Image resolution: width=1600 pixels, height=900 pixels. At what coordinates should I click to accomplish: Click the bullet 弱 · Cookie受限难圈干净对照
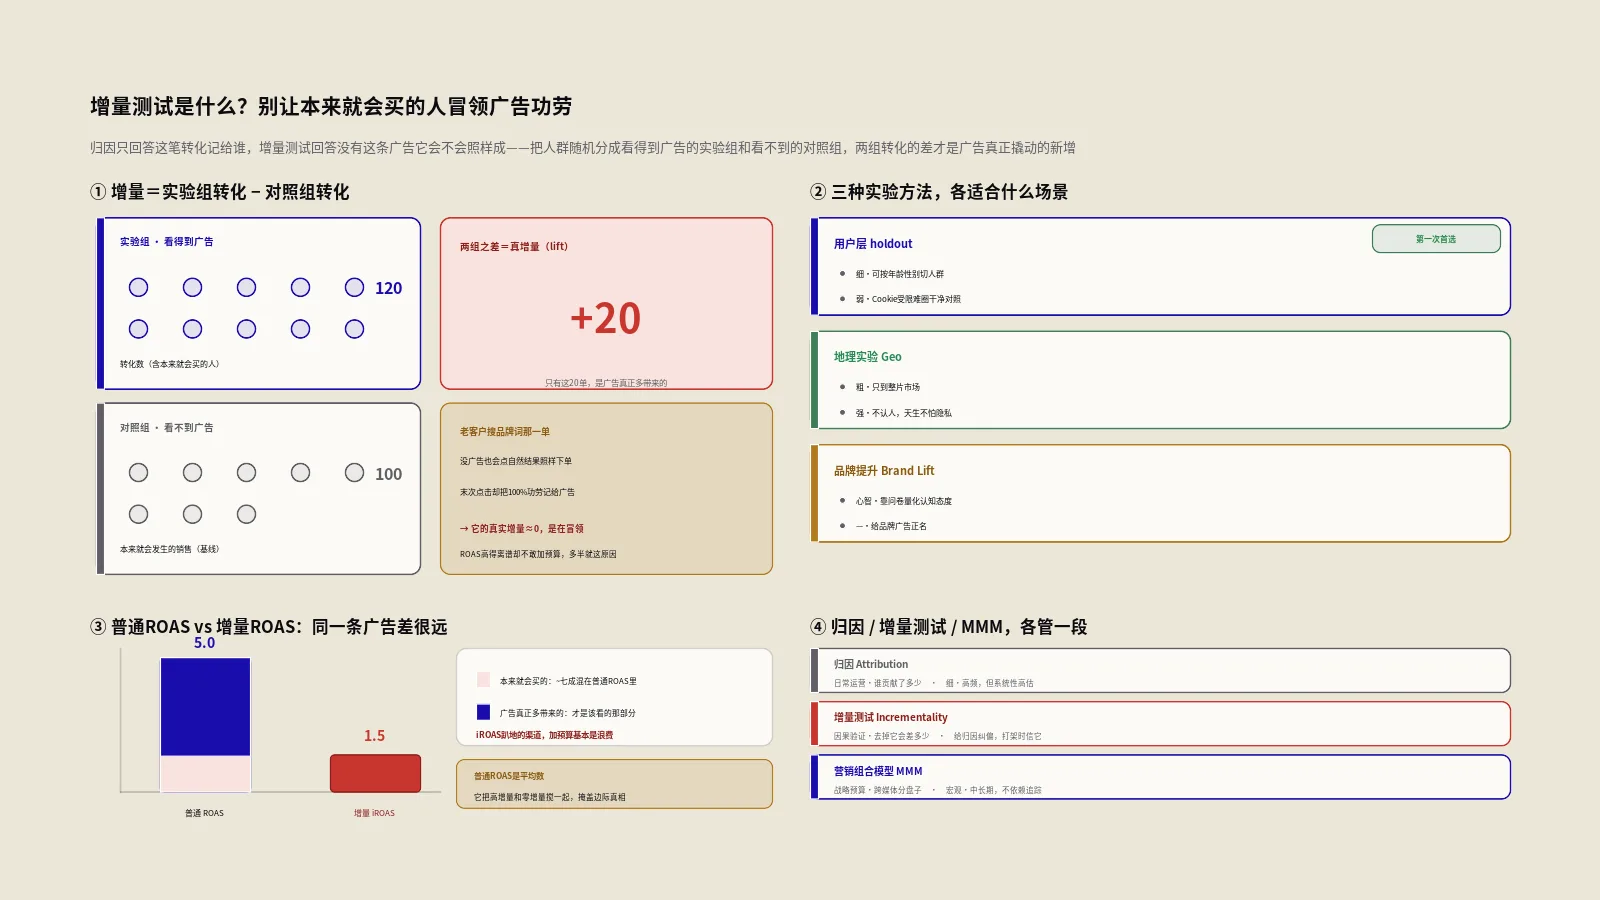[908, 299]
